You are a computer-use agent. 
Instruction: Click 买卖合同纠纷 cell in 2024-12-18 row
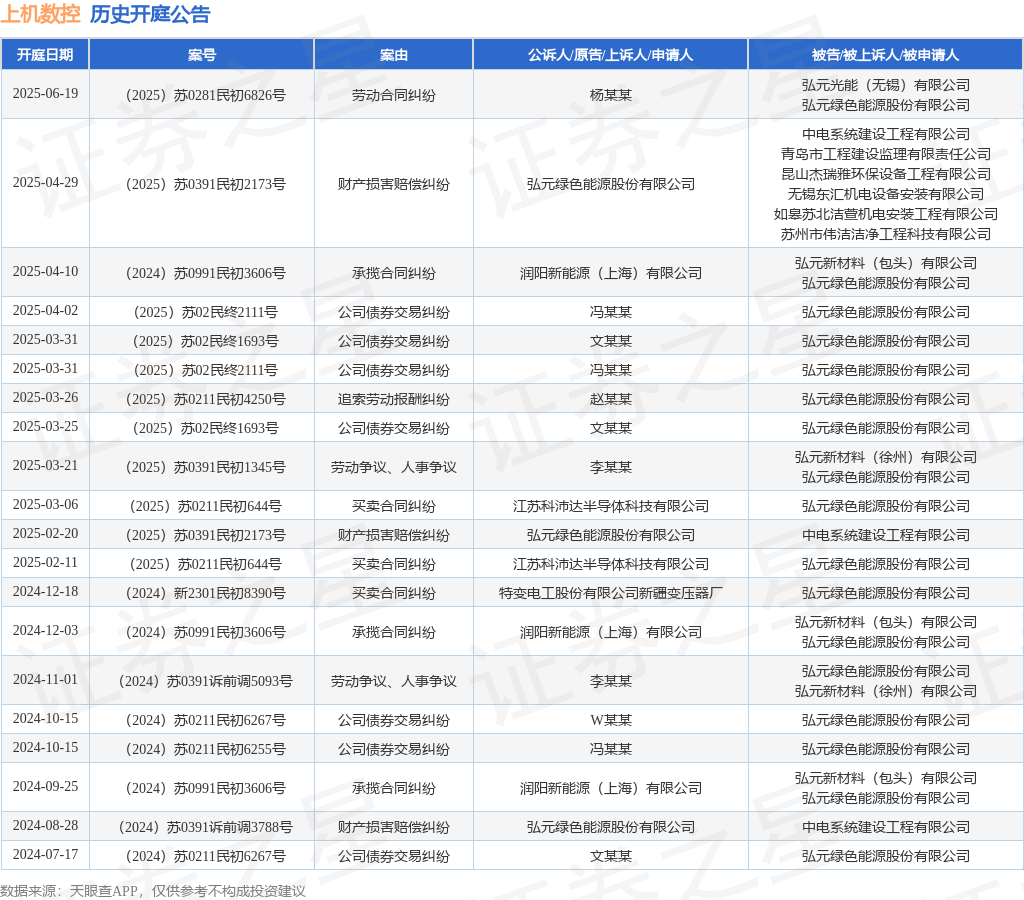tap(394, 593)
